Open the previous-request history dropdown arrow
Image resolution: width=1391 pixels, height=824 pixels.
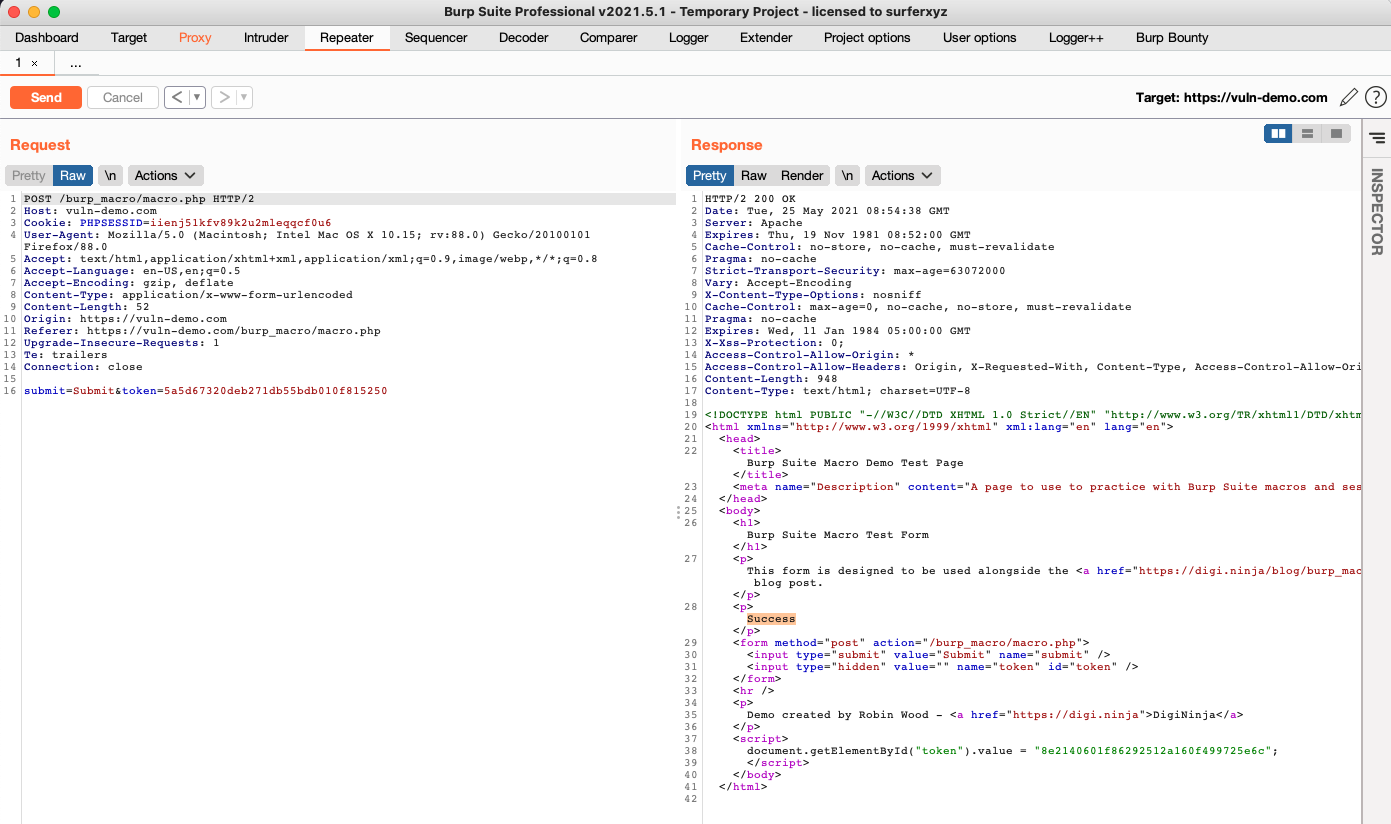coord(197,97)
